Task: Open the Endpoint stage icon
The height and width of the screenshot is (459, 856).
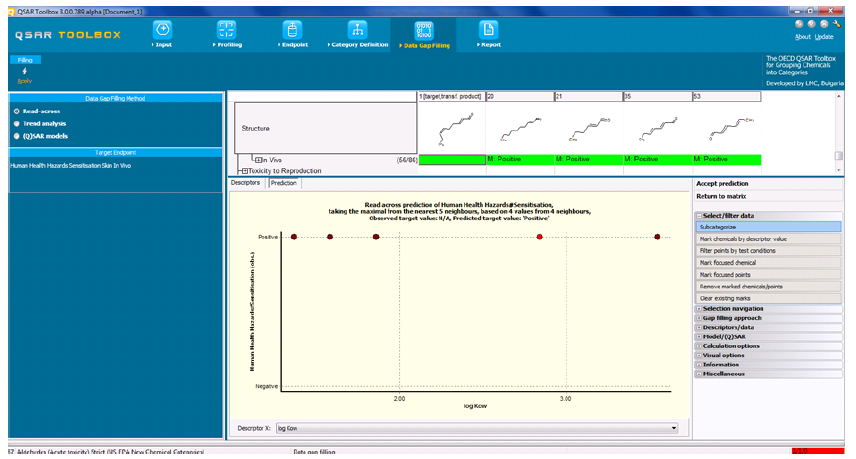Action: point(292,29)
